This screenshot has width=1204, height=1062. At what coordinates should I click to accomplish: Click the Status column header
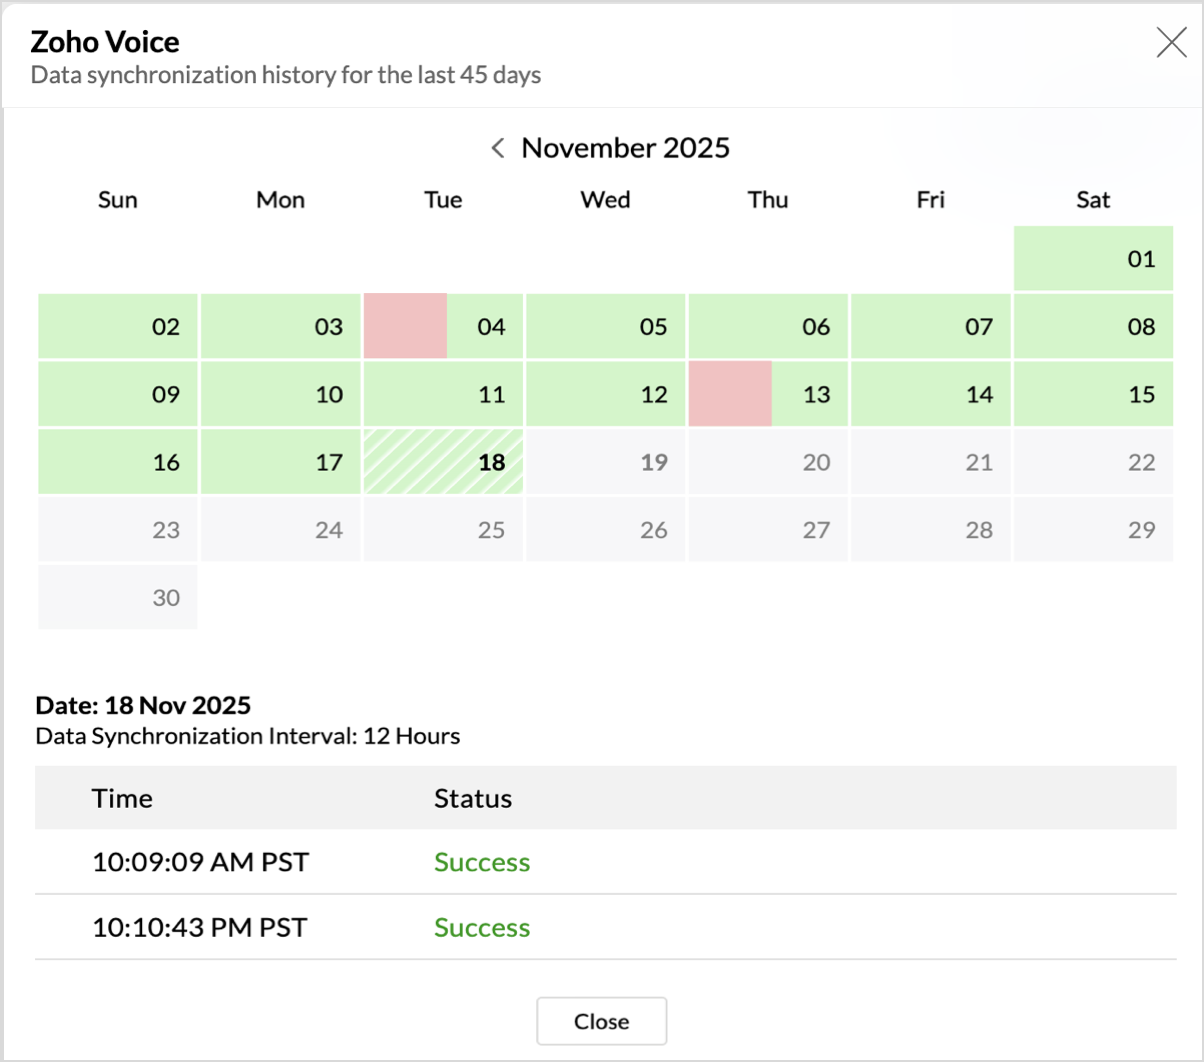473,798
